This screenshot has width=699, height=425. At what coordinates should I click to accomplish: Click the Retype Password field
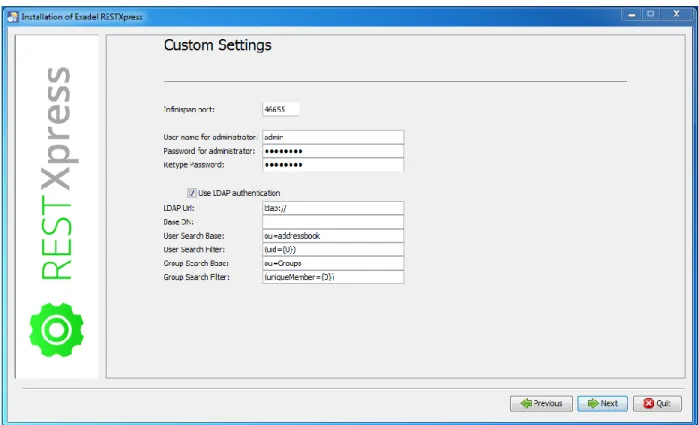(x=333, y=165)
